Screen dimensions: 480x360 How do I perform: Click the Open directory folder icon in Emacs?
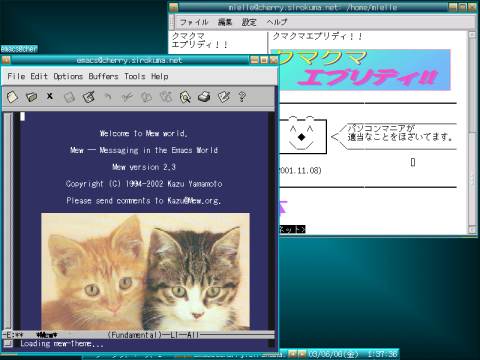(x=32, y=97)
